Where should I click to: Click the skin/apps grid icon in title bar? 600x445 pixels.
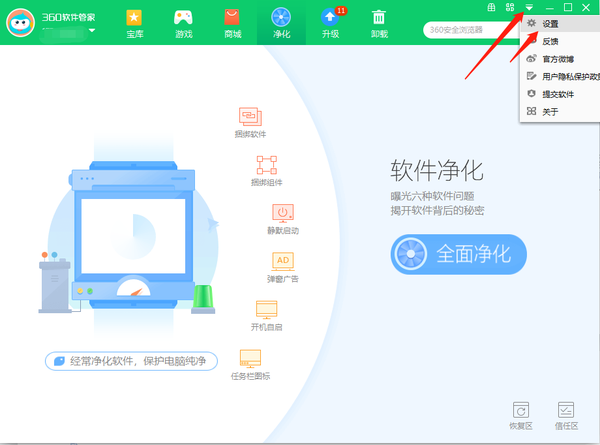[x=510, y=7]
